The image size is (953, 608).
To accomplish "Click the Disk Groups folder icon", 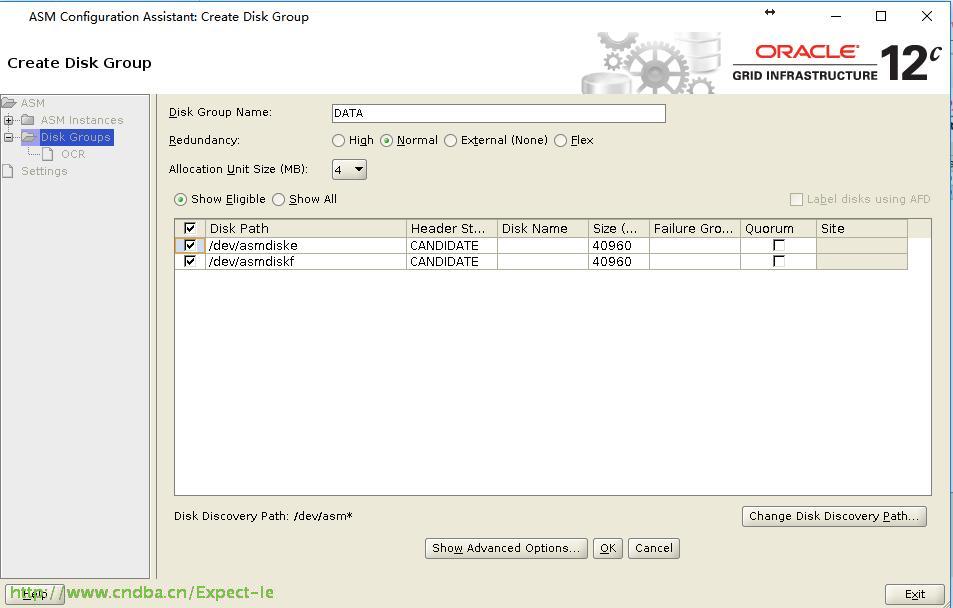I will pyautogui.click(x=29, y=137).
